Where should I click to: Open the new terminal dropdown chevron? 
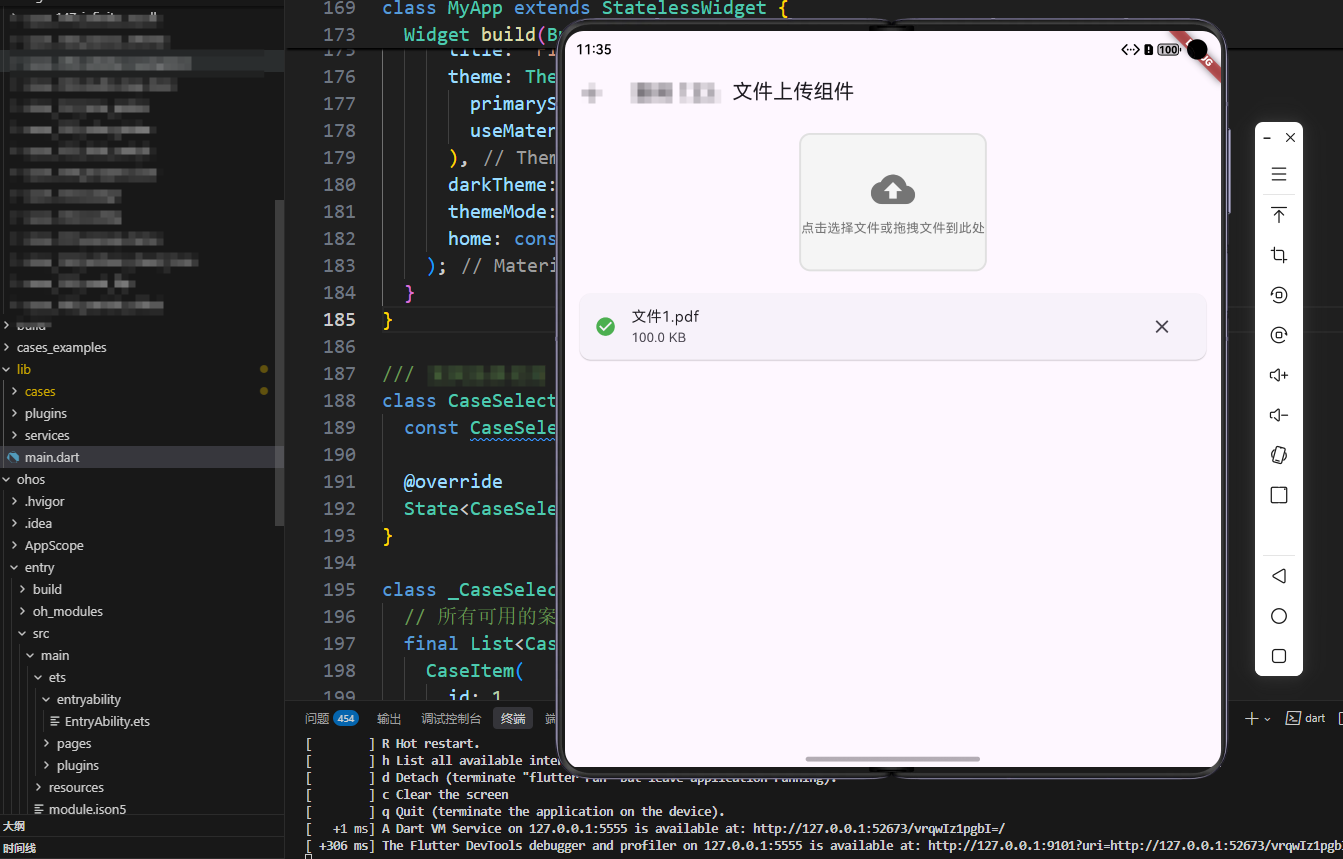click(x=1267, y=719)
